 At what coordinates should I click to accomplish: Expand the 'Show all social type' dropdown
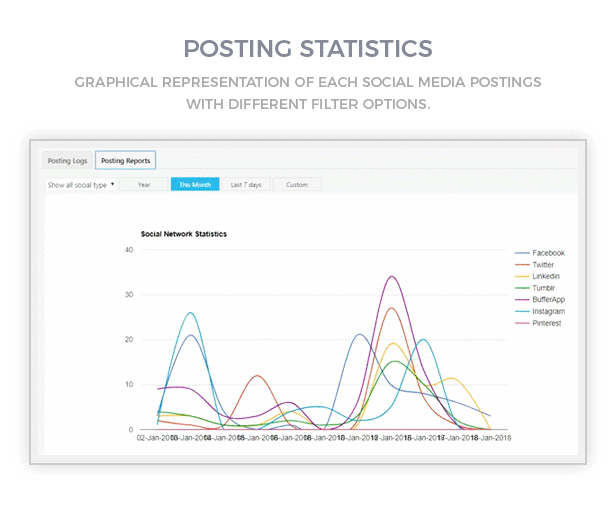coord(82,185)
